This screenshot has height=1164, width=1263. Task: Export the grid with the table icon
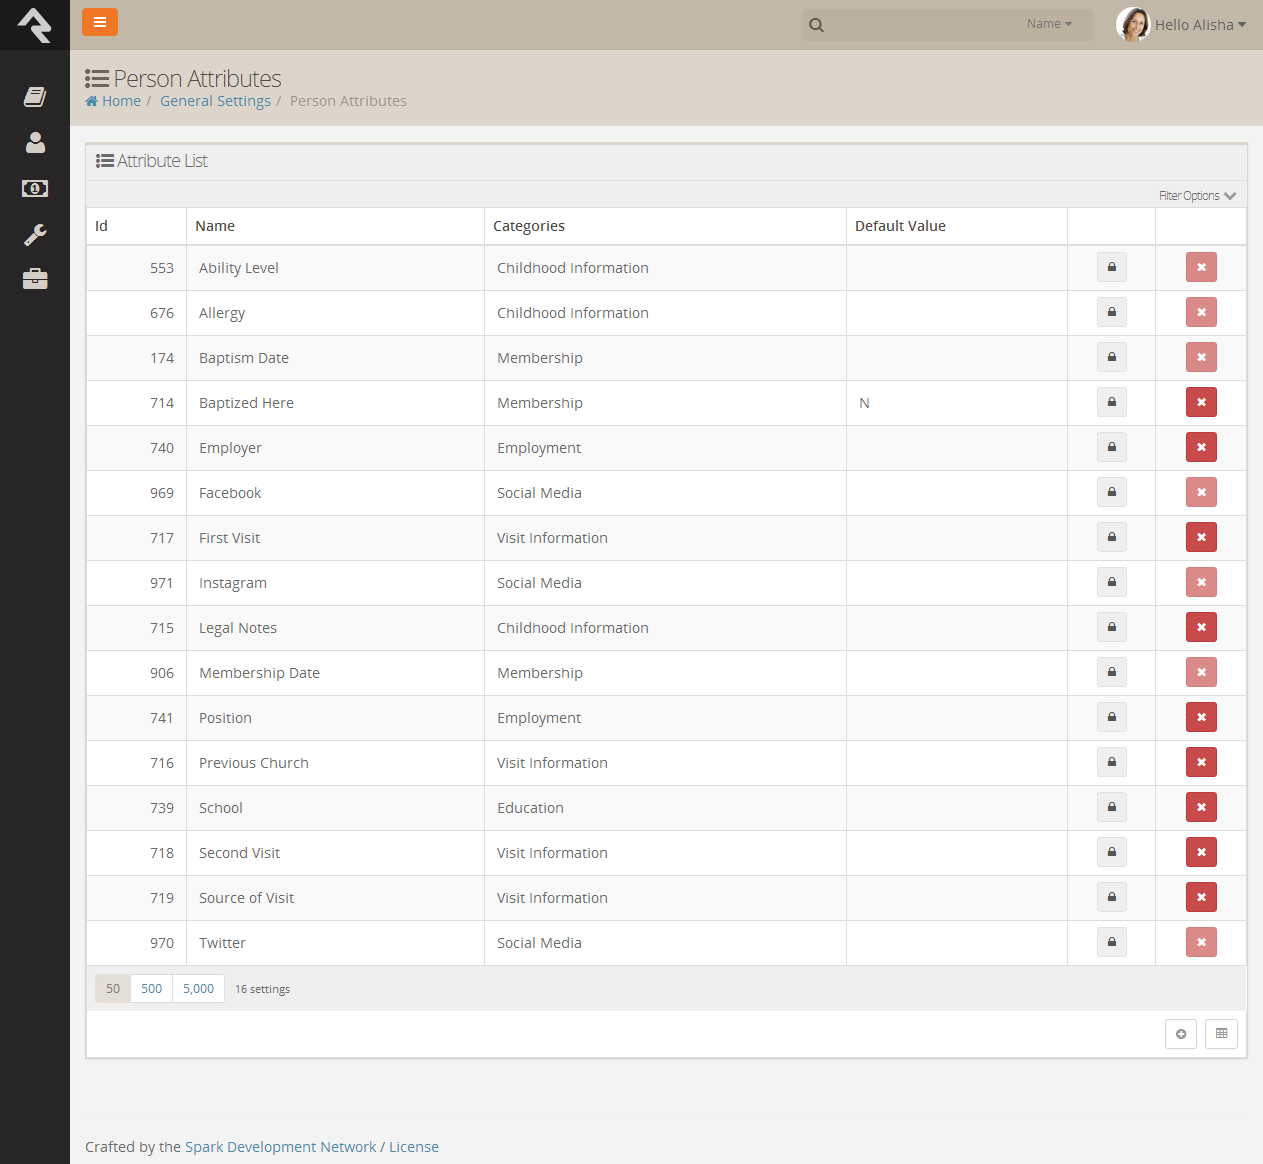pyautogui.click(x=1221, y=1034)
